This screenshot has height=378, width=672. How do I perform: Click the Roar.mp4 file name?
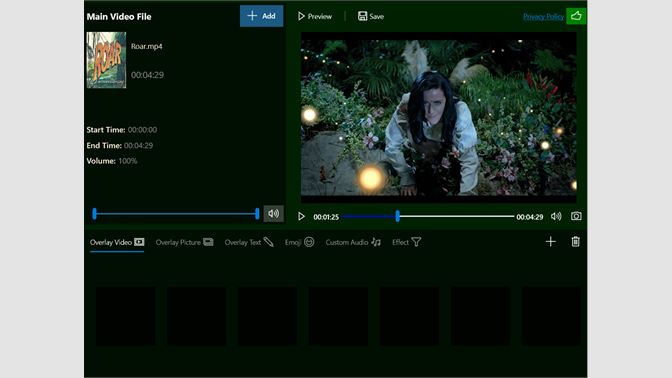coord(147,46)
